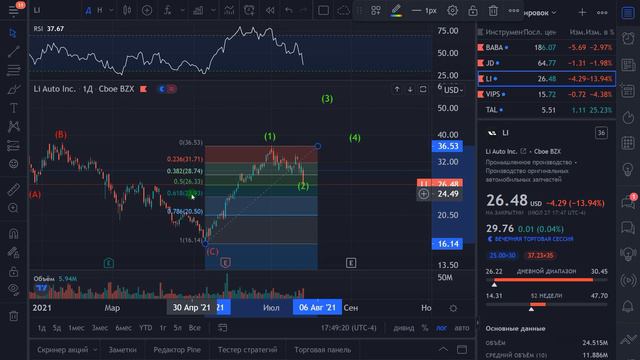The width and height of the screenshot is (640, 360).
Task: Toggle the percent (%) scale
Action: 424,328
